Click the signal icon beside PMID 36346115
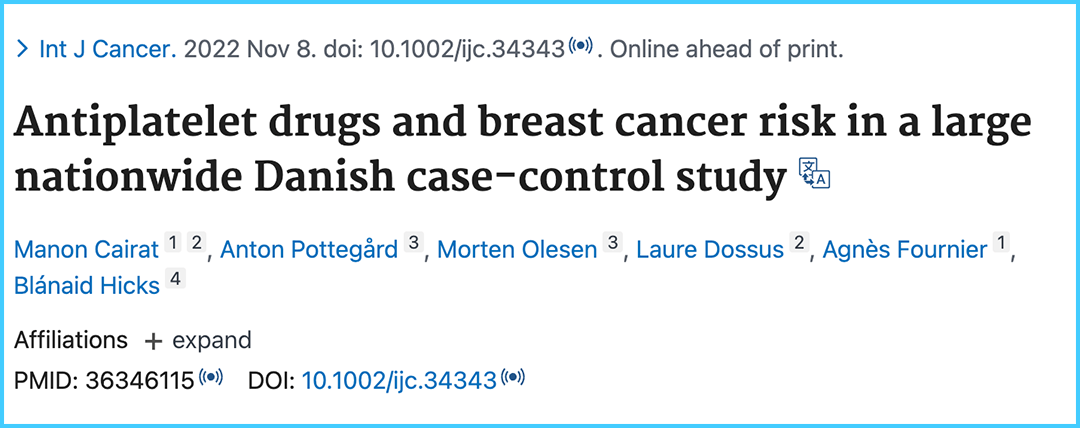The height and width of the screenshot is (428, 1080). click(x=210, y=378)
